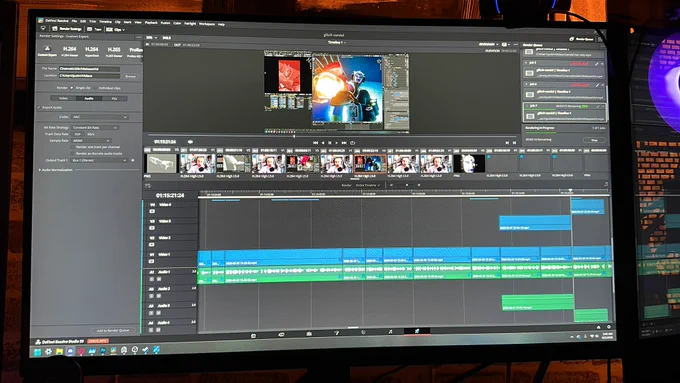This screenshot has width=680, height=383.
Task: Play reverse in viewer transport
Action: [323, 143]
